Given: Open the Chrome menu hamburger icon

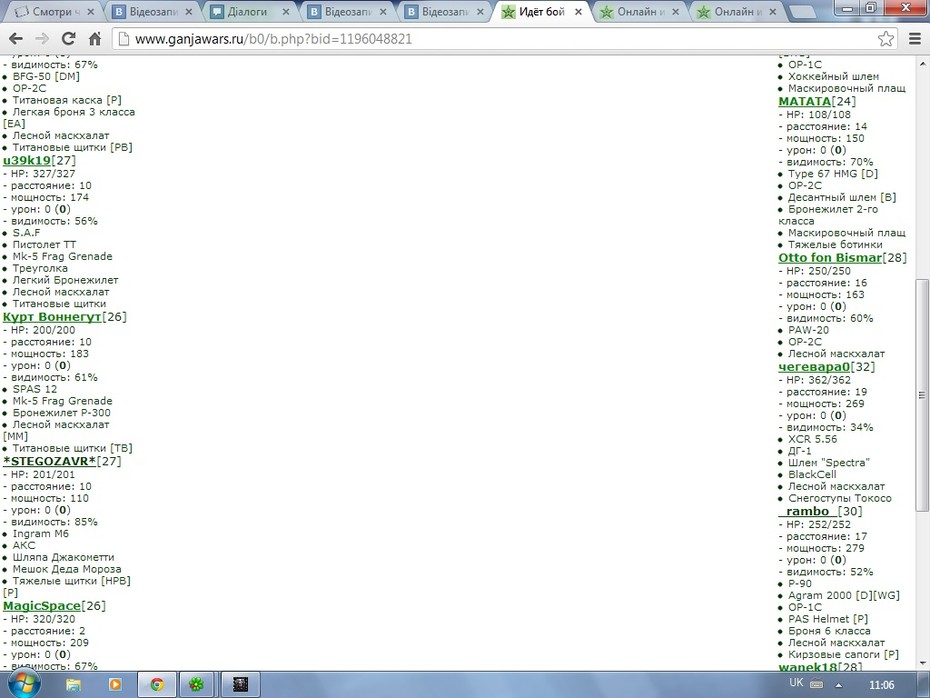Looking at the screenshot, I should [x=915, y=39].
